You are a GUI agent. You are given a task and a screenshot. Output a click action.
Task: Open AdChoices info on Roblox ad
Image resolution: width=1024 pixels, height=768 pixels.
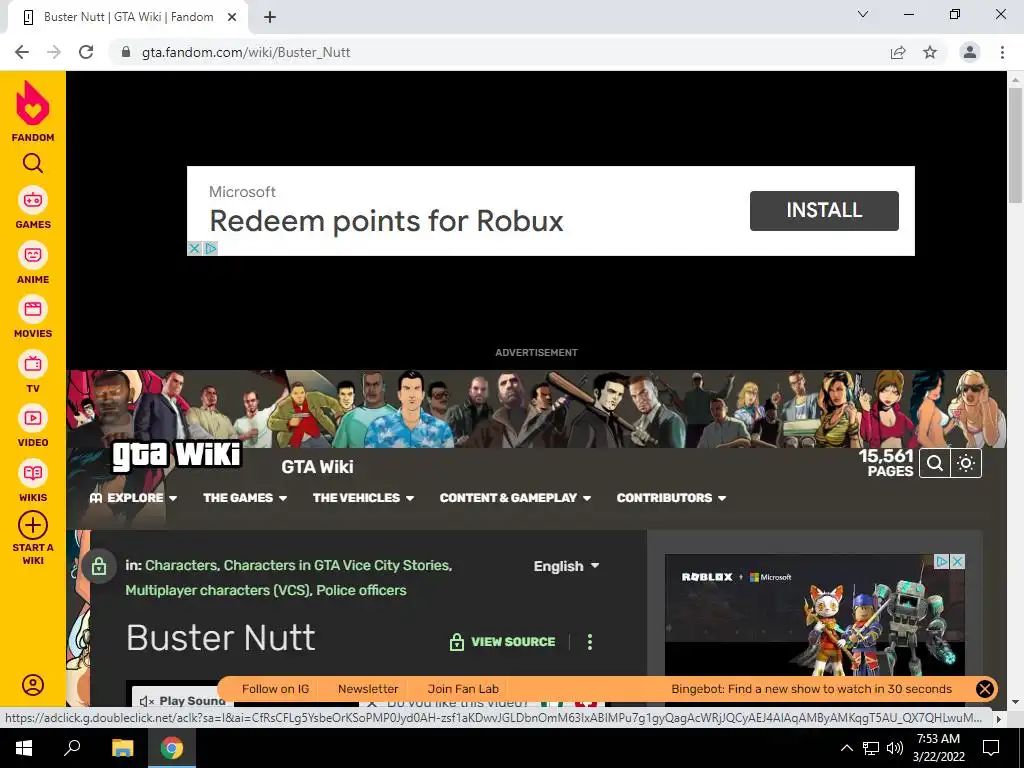(942, 562)
